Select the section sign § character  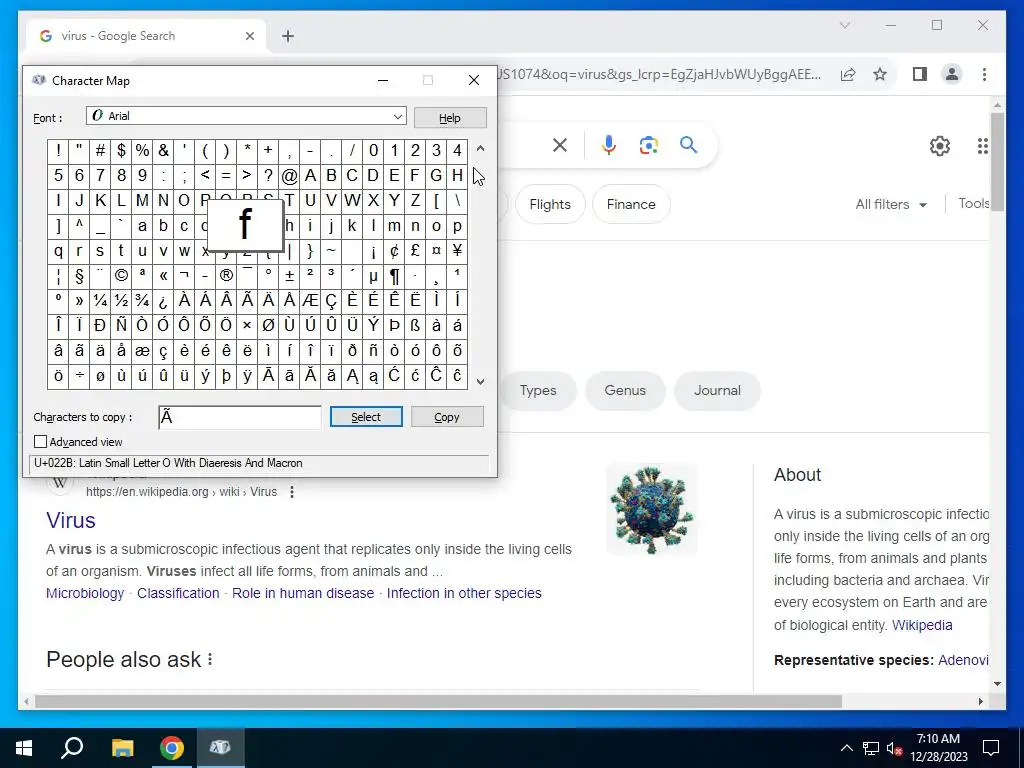(x=79, y=276)
